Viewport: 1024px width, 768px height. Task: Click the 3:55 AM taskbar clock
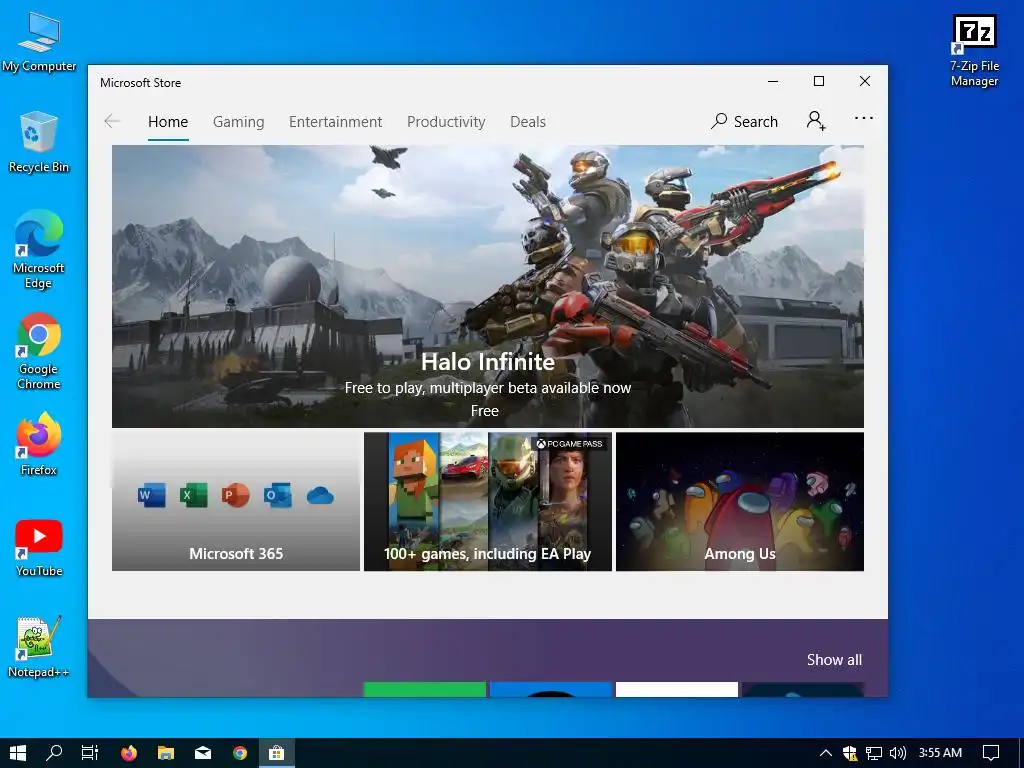click(940, 753)
